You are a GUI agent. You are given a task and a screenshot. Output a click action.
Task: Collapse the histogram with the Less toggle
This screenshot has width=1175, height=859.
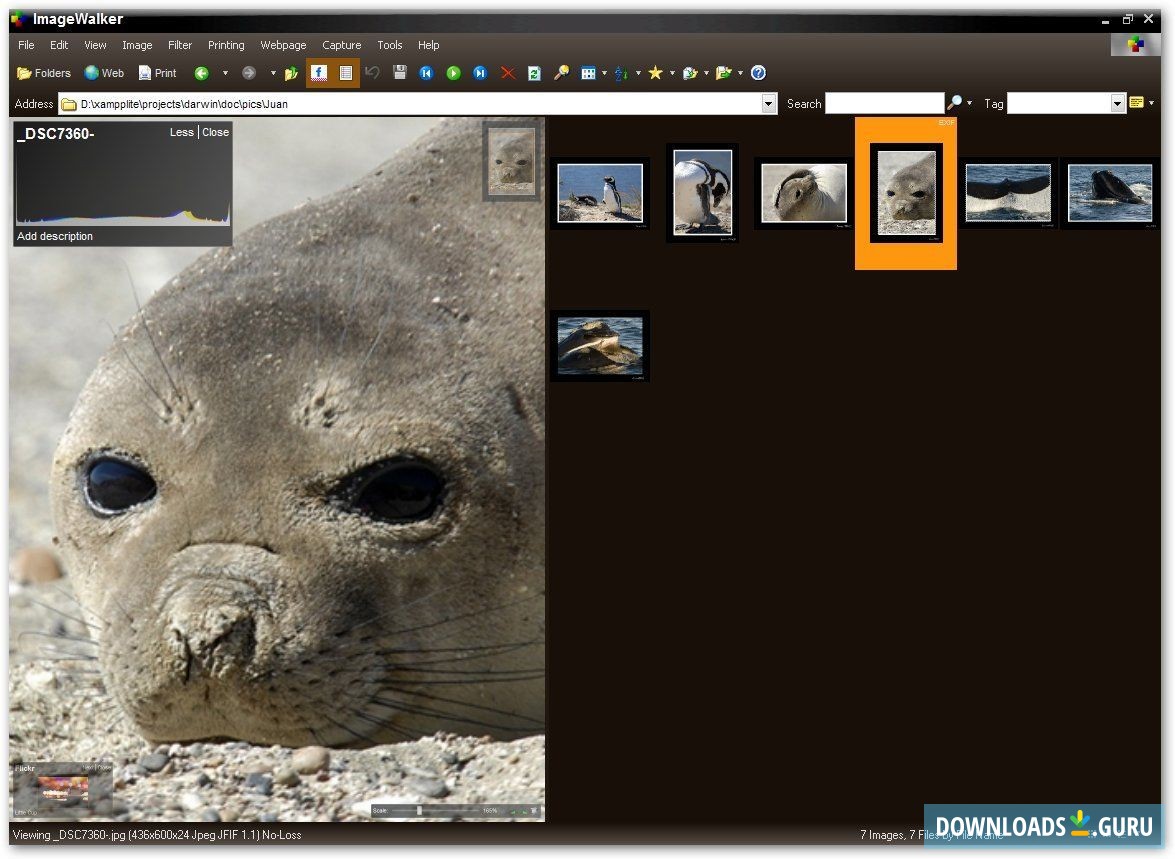[x=181, y=132]
